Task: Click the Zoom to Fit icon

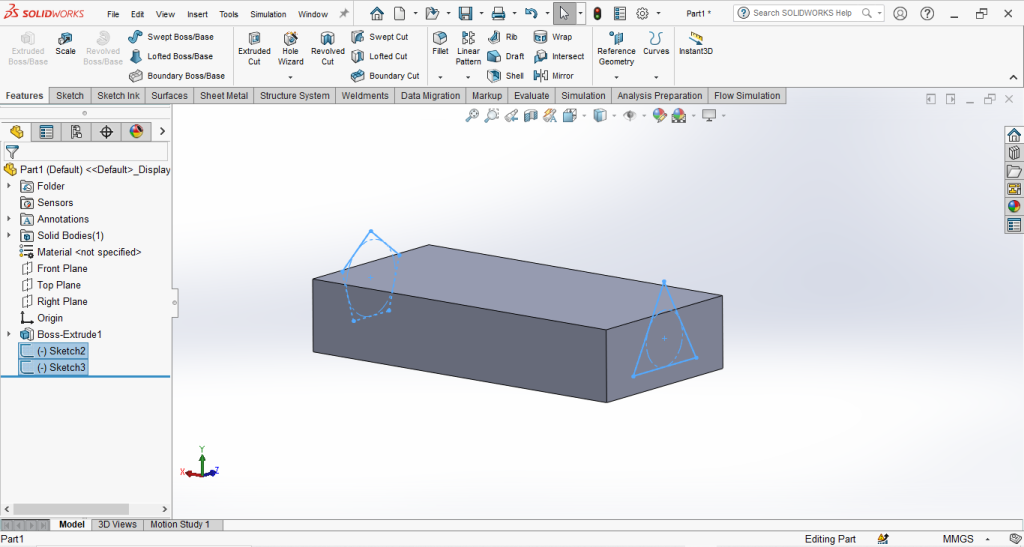Action: [472, 116]
